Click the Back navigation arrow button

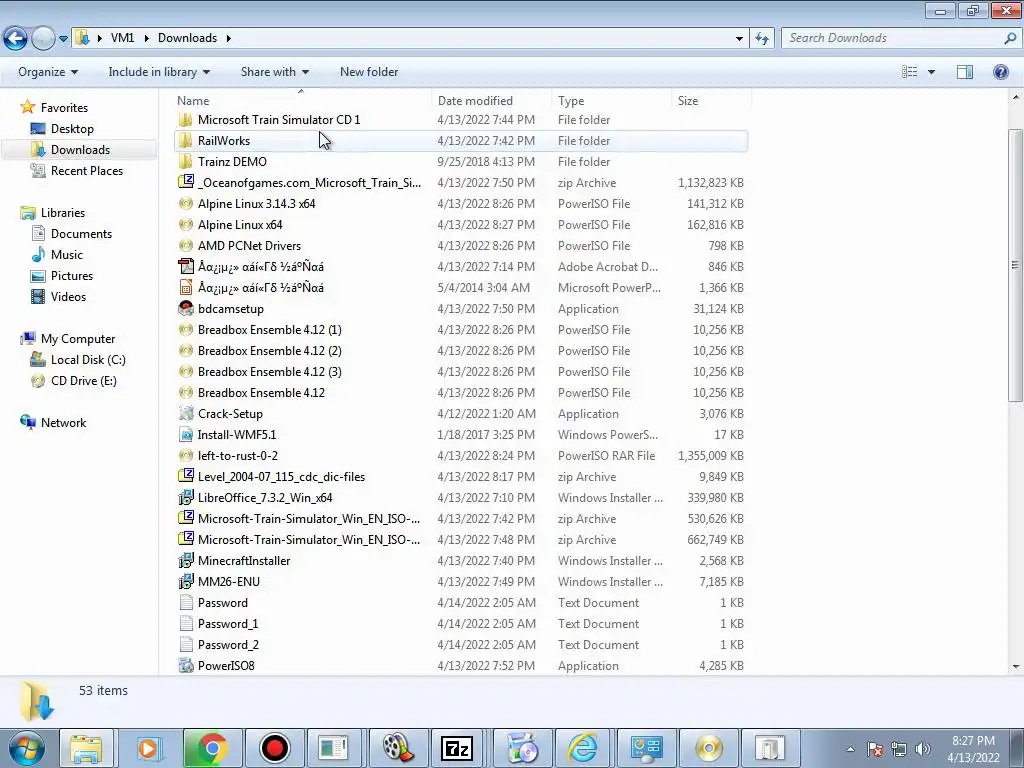click(16, 39)
